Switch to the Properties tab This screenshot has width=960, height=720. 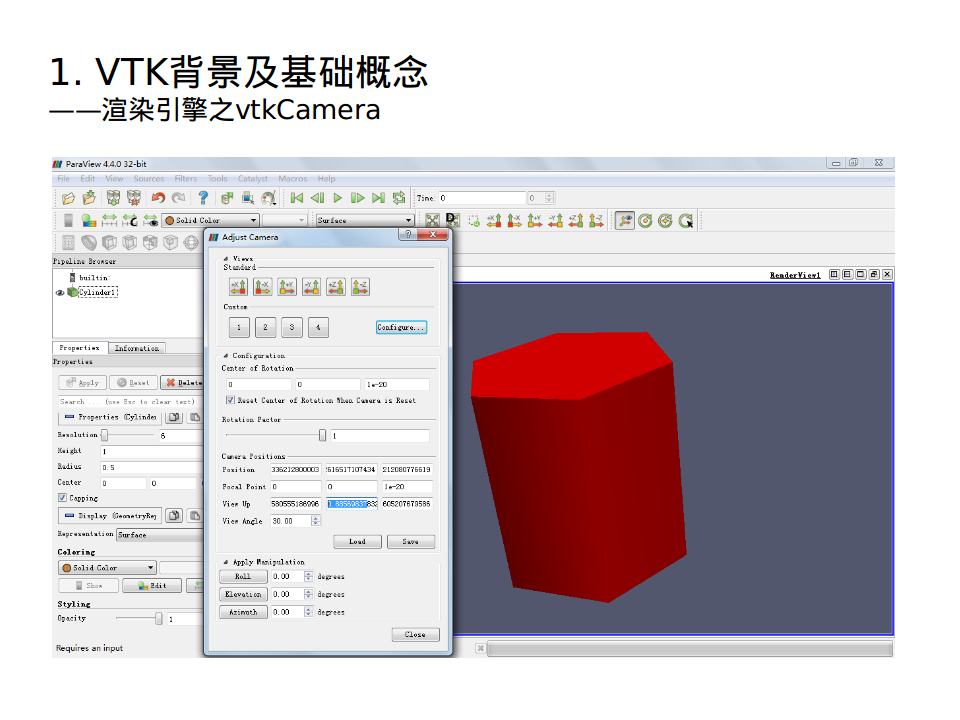click(x=80, y=348)
